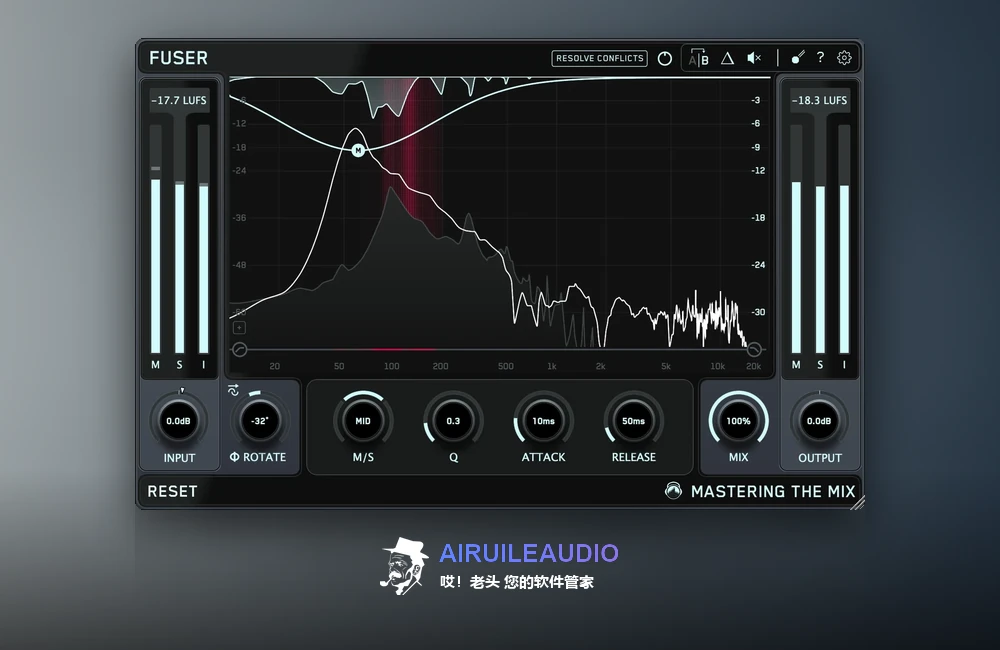1000x650 pixels.
Task: Click the low-pass filter handle at right
Action: (754, 350)
